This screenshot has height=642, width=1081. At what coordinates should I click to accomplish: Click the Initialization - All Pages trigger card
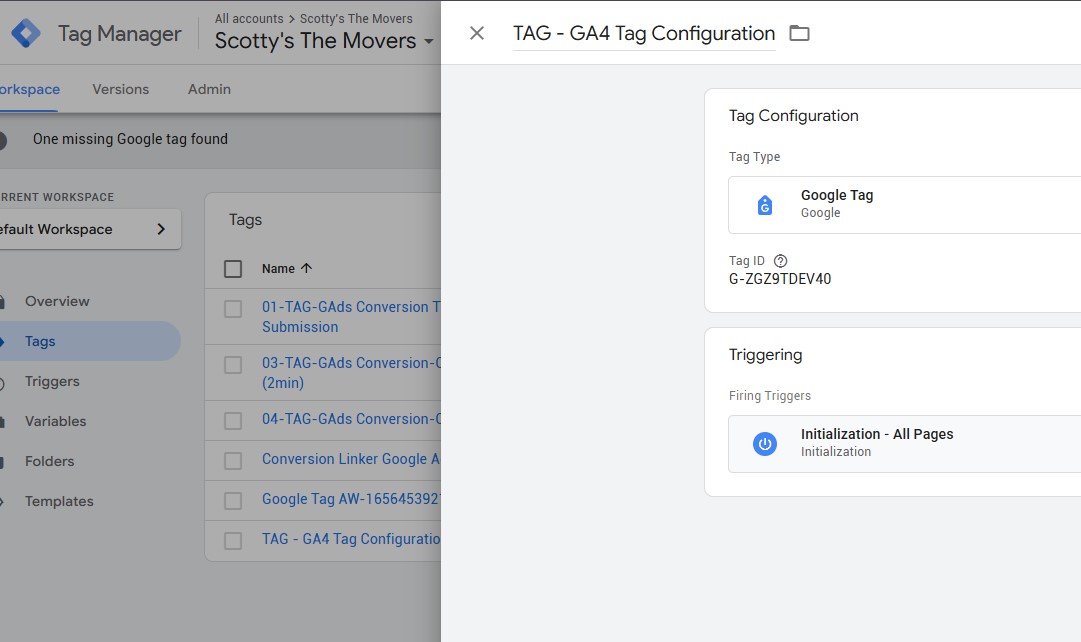pos(905,443)
